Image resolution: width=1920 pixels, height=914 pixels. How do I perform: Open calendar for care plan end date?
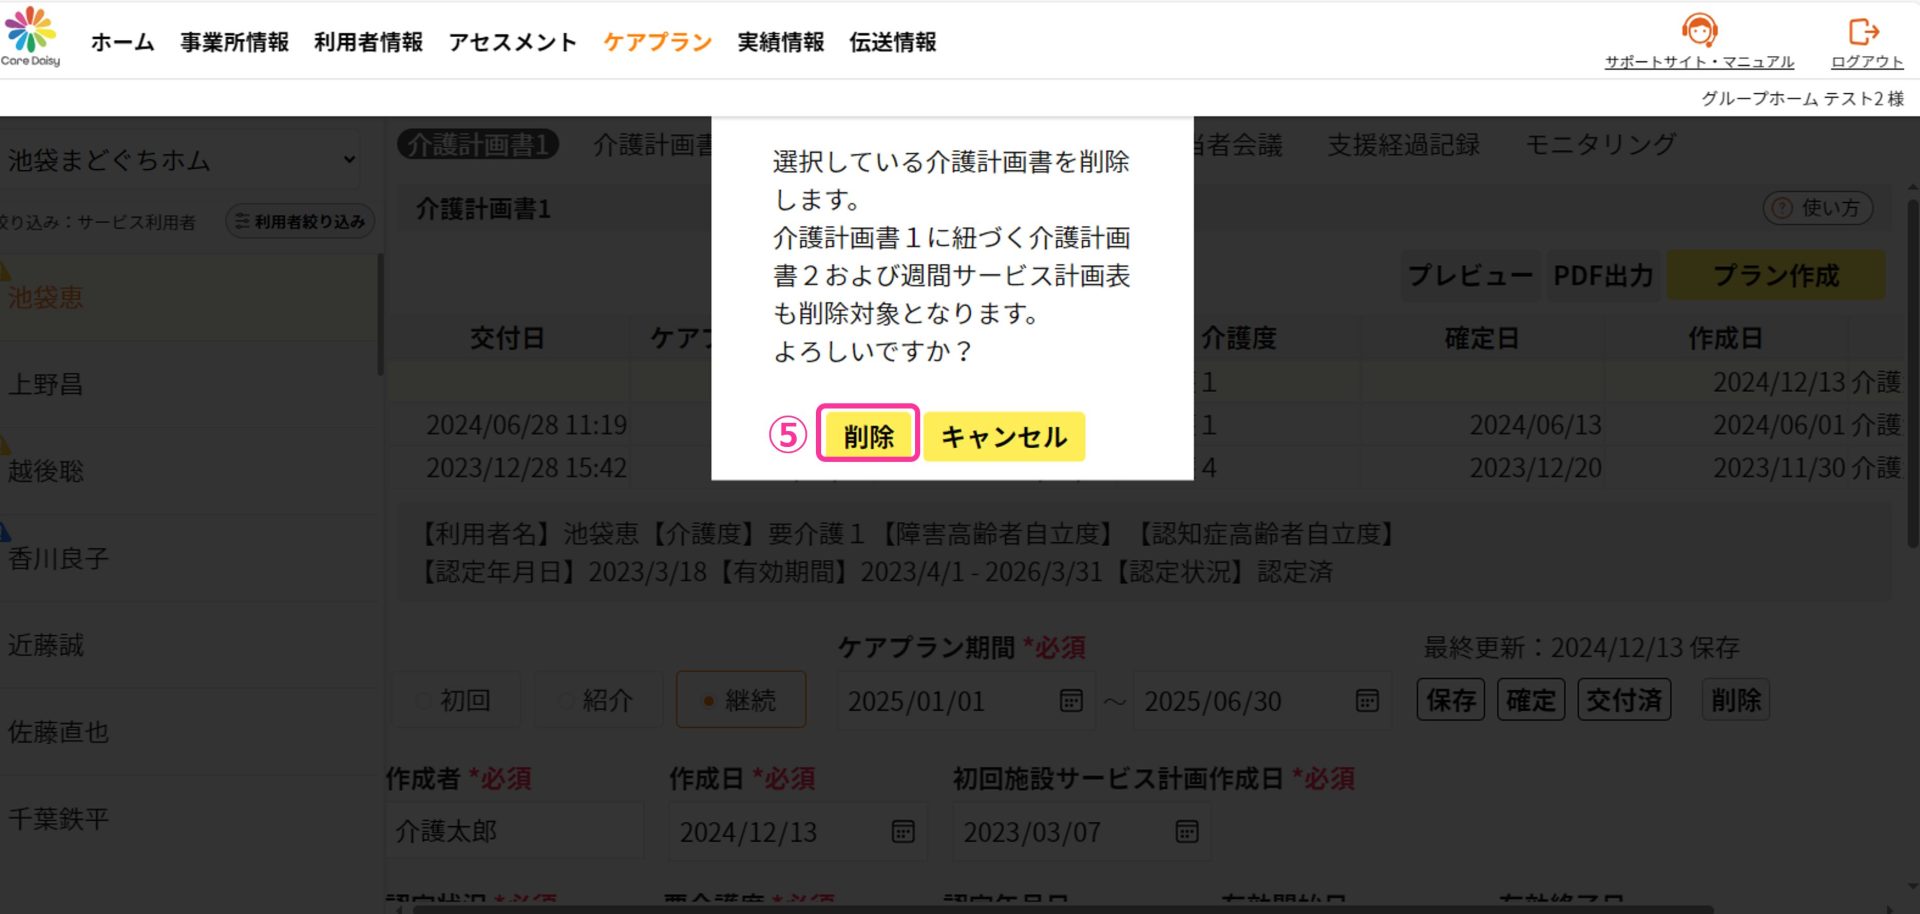(1367, 701)
